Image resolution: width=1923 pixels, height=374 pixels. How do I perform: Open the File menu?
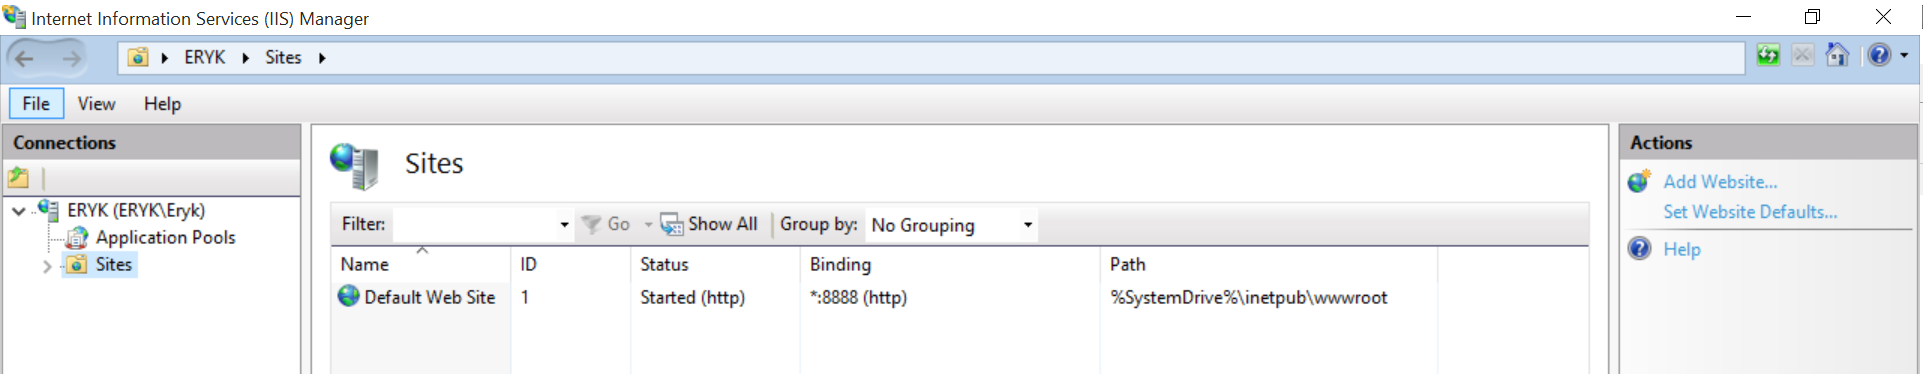pos(36,103)
